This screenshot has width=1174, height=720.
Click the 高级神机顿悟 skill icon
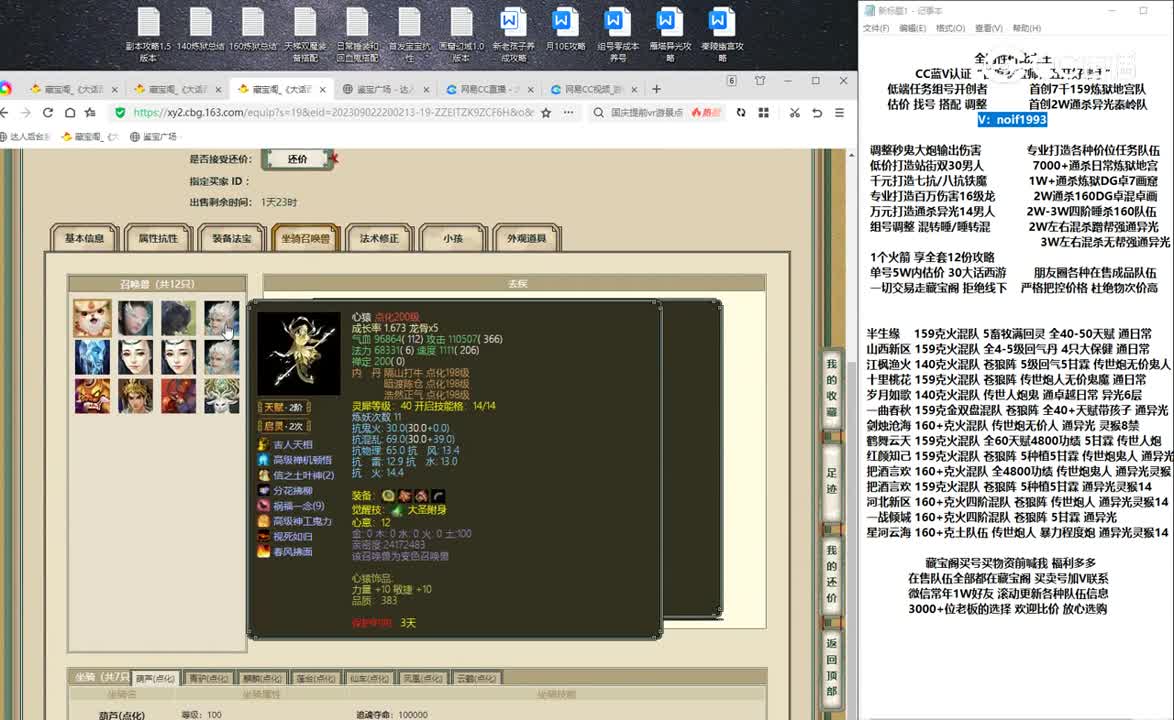coord(264,460)
